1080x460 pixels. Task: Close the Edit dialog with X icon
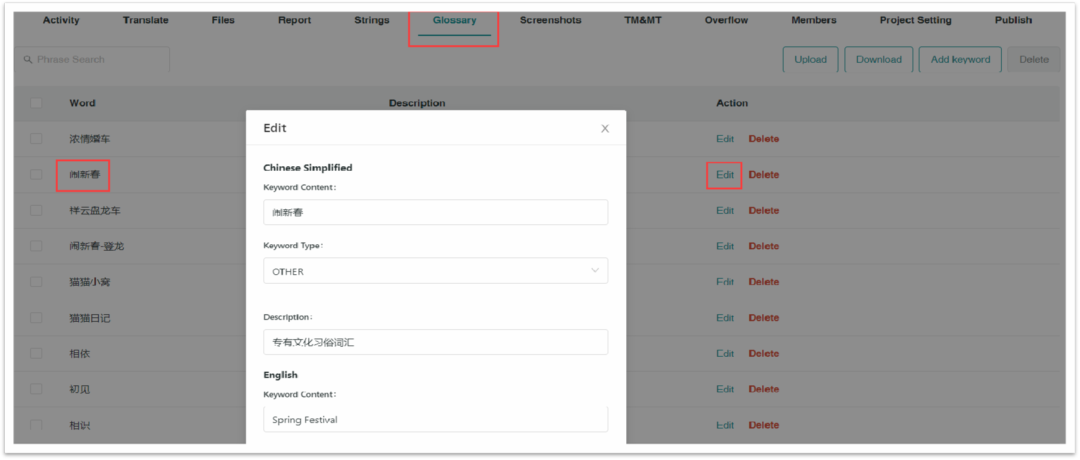[x=605, y=129]
